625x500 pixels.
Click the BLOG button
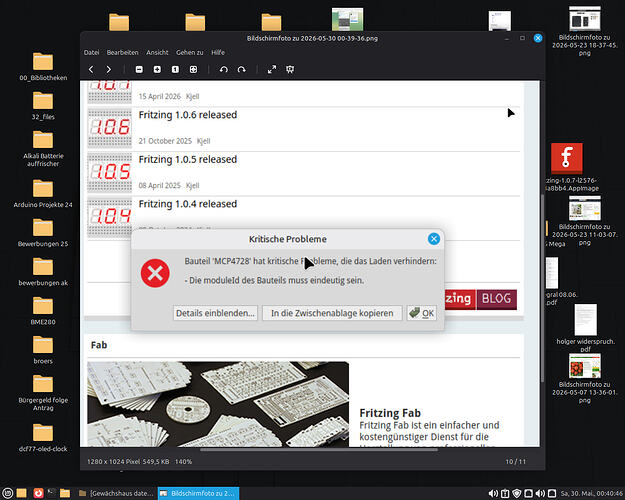(x=497, y=299)
